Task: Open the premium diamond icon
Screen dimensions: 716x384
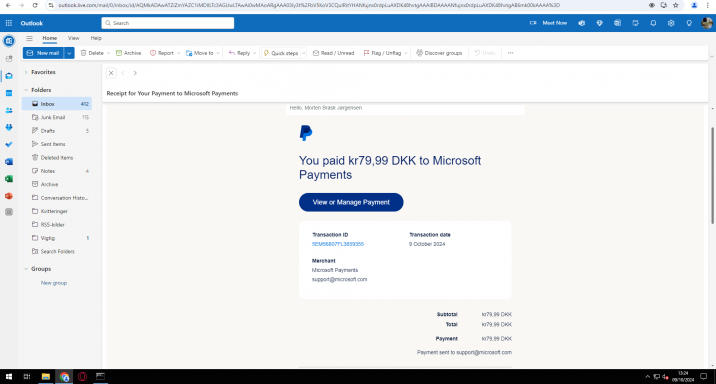Action: coord(600,23)
